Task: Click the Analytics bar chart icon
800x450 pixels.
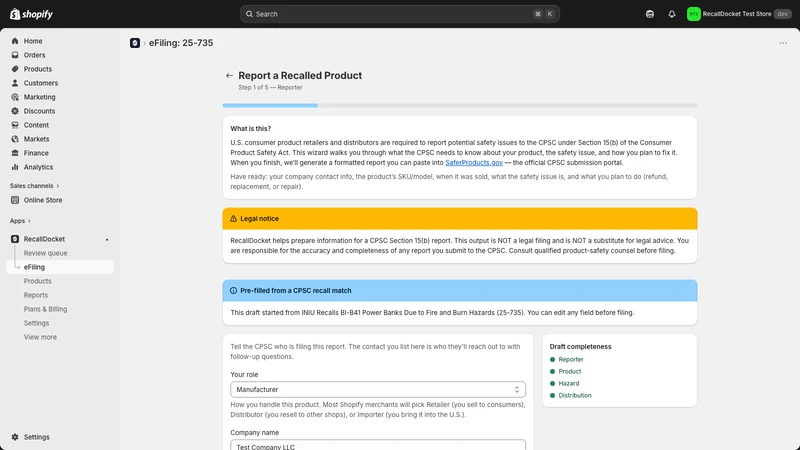Action: (x=15, y=167)
